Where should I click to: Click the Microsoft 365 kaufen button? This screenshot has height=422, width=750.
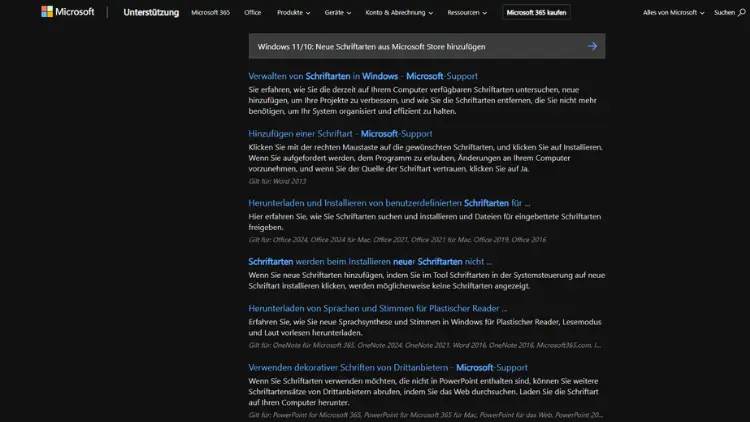(x=536, y=12)
